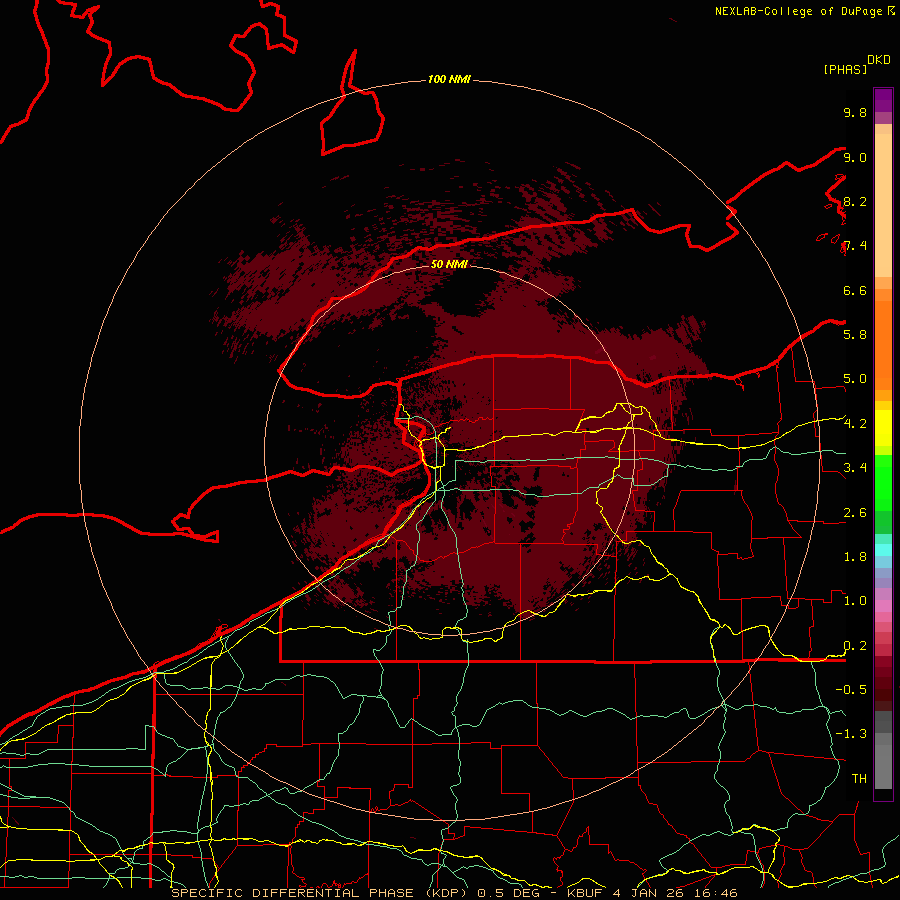The height and width of the screenshot is (900, 900).
Task: Click the 9.0 value on color scale
Action: 855,157
